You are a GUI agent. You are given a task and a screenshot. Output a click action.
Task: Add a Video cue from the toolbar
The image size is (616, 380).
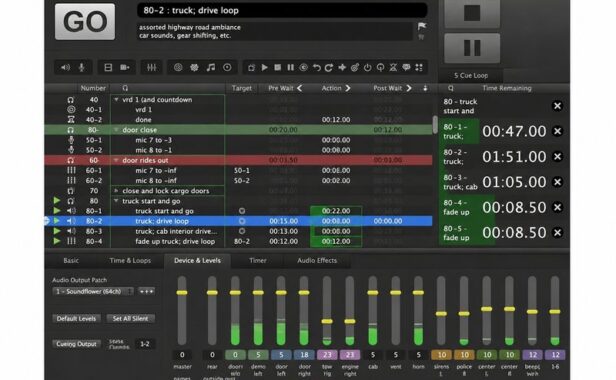tap(108, 68)
